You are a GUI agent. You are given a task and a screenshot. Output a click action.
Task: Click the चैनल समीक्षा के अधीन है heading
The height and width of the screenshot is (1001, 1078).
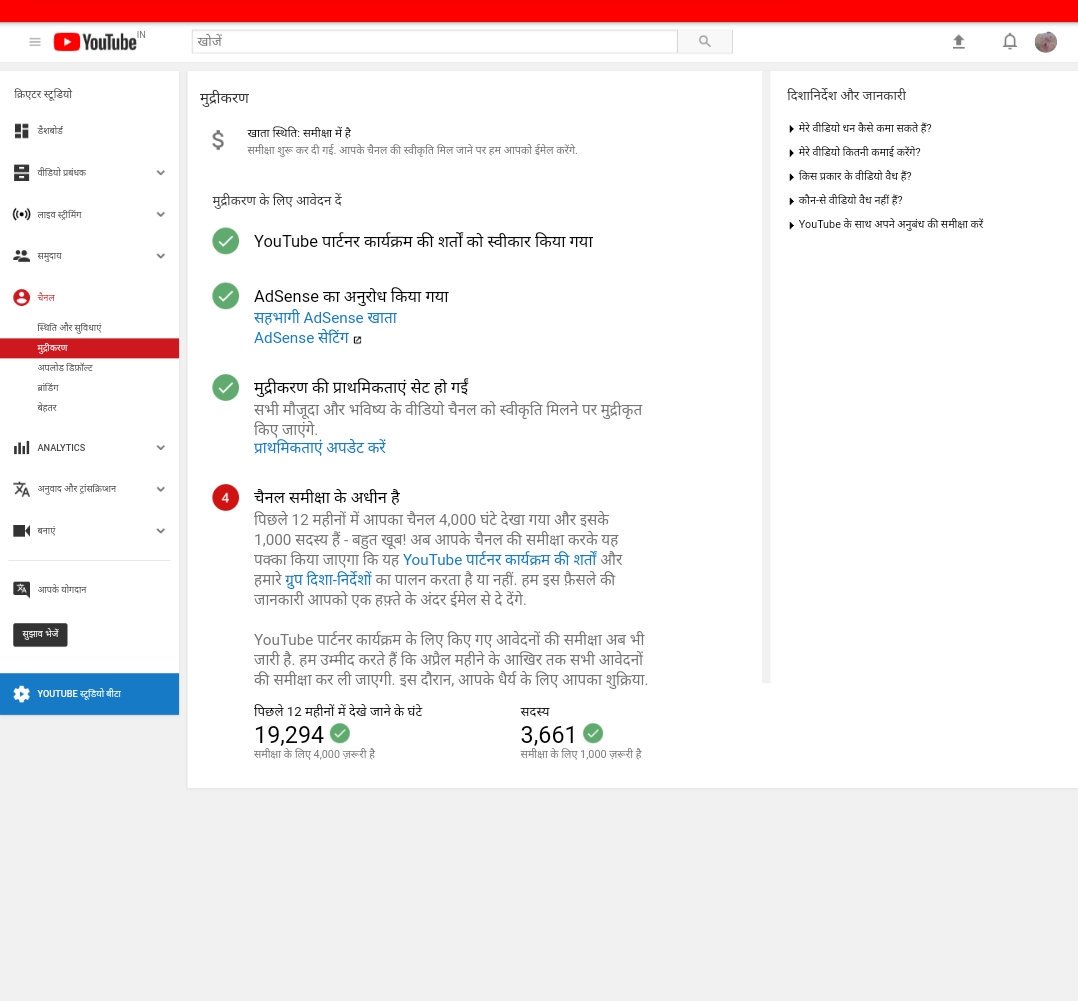(x=327, y=497)
